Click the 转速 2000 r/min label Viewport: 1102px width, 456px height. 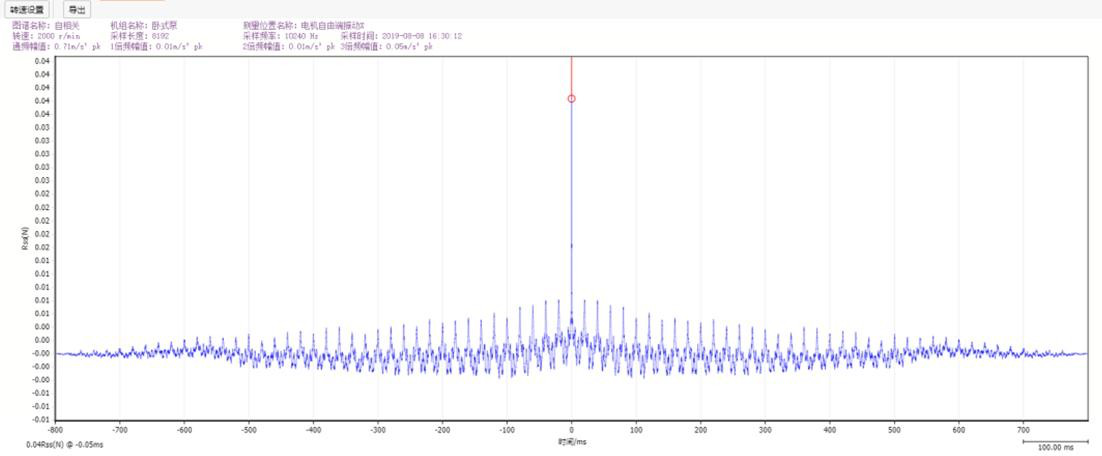51,35
